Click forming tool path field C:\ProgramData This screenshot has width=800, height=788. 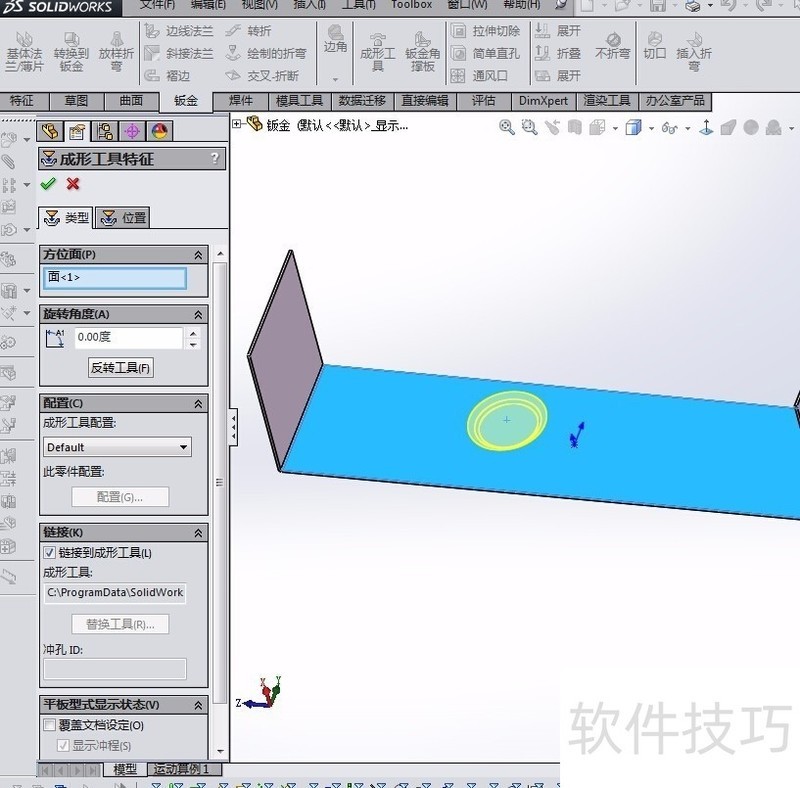click(x=115, y=593)
